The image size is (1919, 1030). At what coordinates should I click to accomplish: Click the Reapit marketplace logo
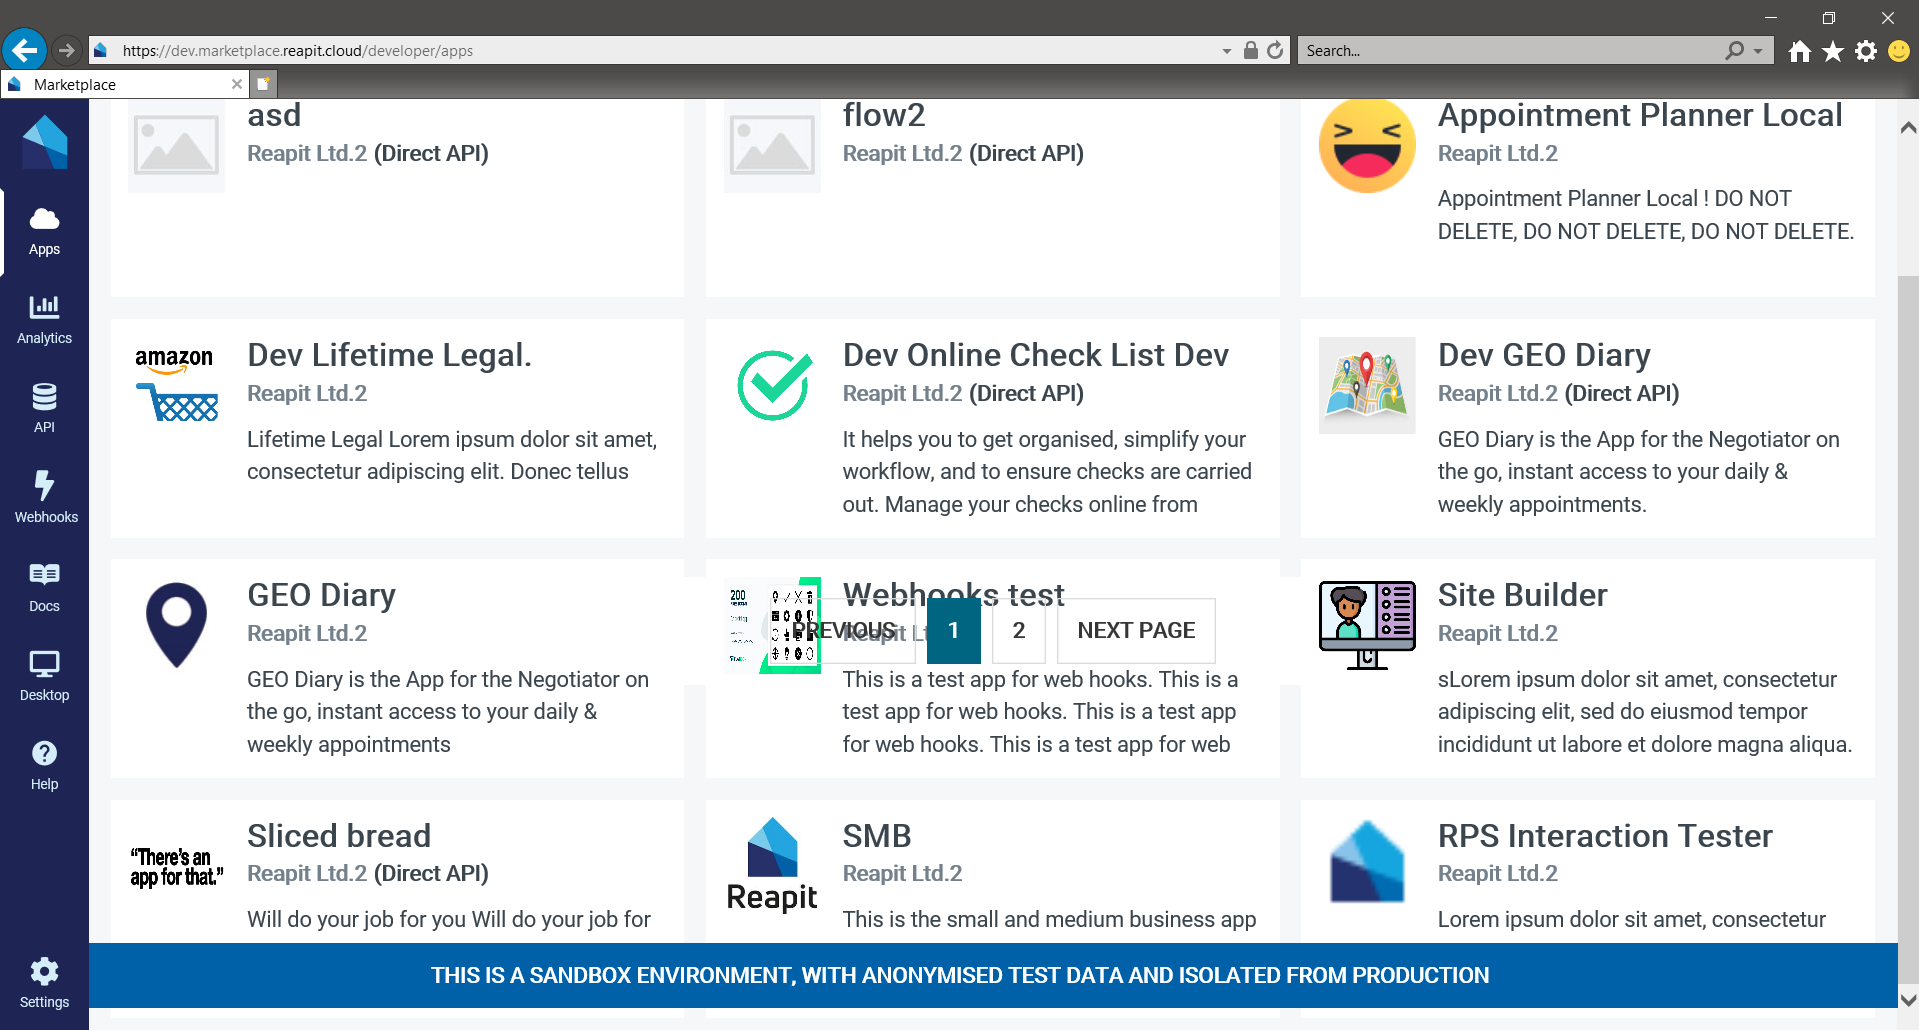pyautogui.click(x=44, y=141)
